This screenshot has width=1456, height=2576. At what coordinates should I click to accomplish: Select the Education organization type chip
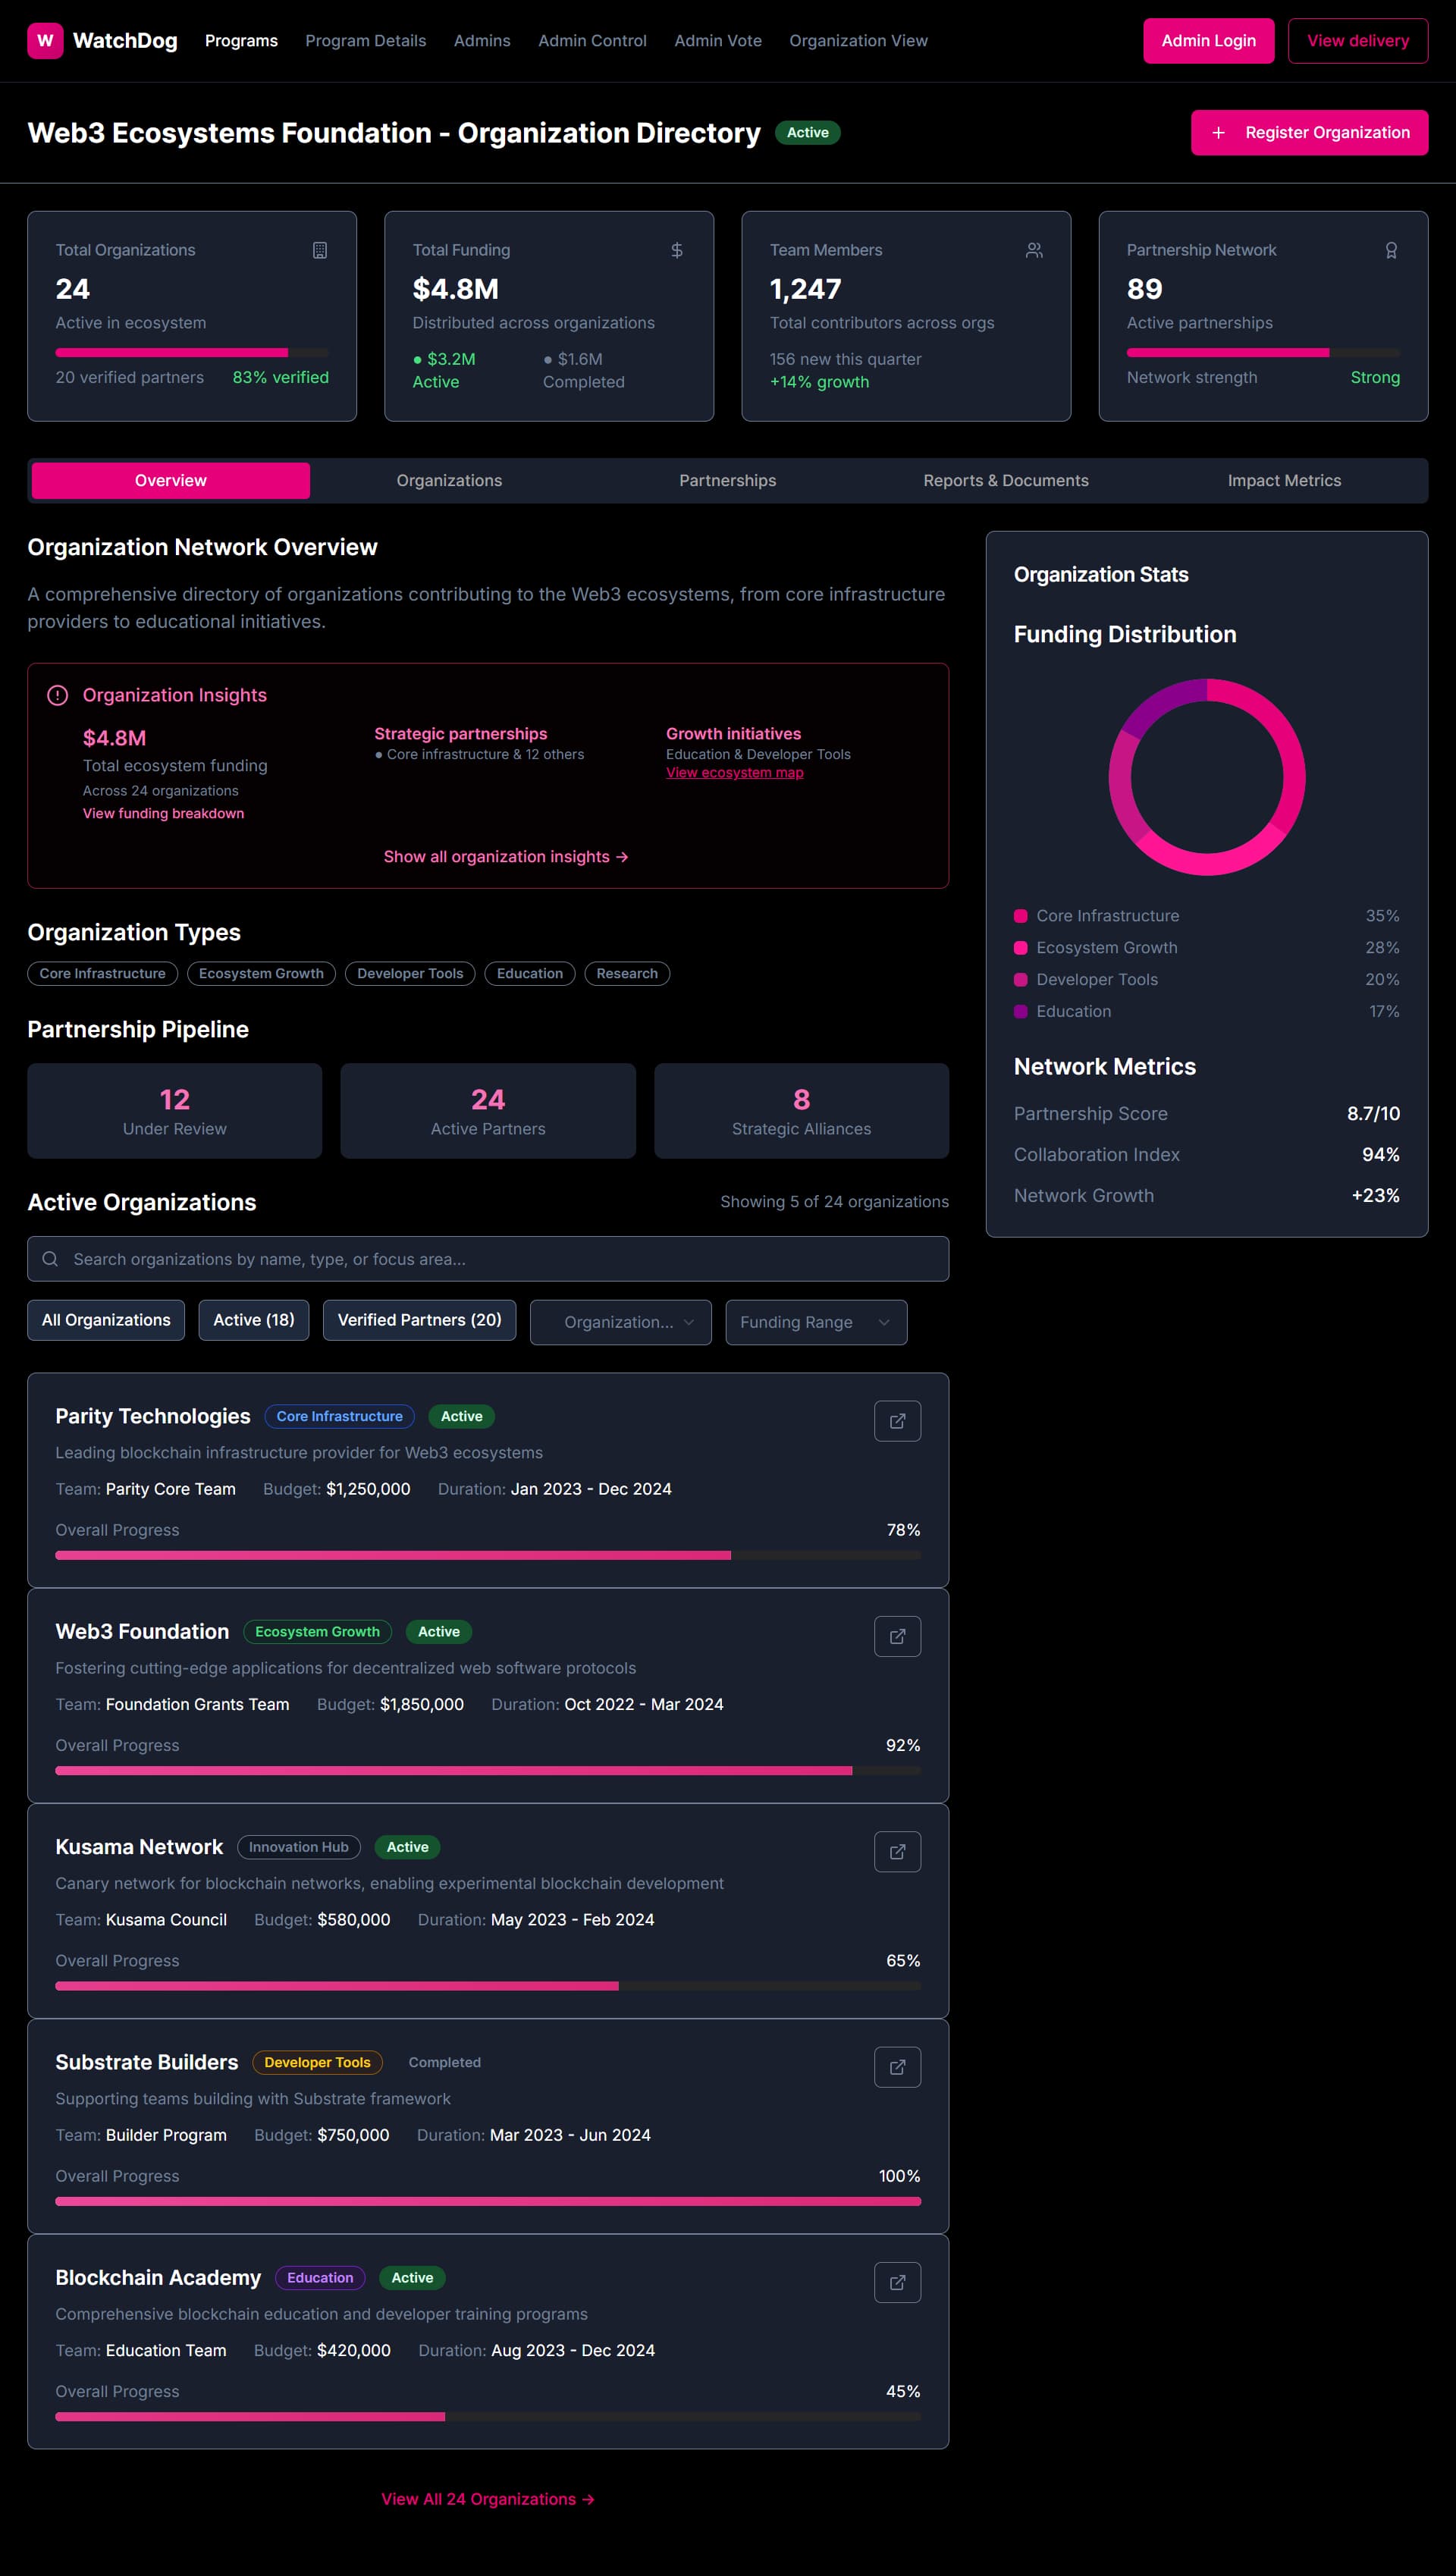[529, 973]
